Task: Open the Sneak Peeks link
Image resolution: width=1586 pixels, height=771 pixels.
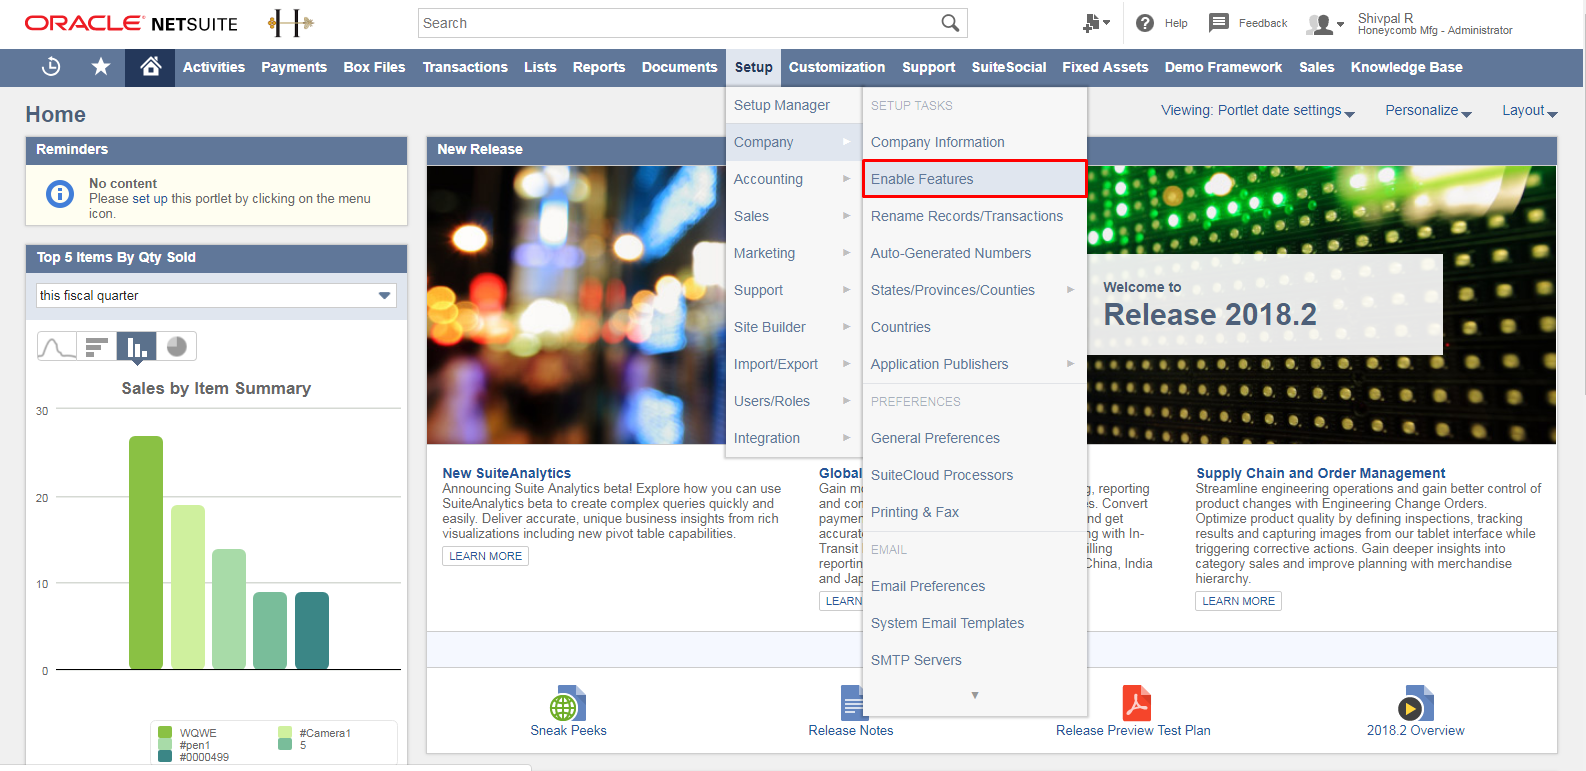Action: pos(568,730)
